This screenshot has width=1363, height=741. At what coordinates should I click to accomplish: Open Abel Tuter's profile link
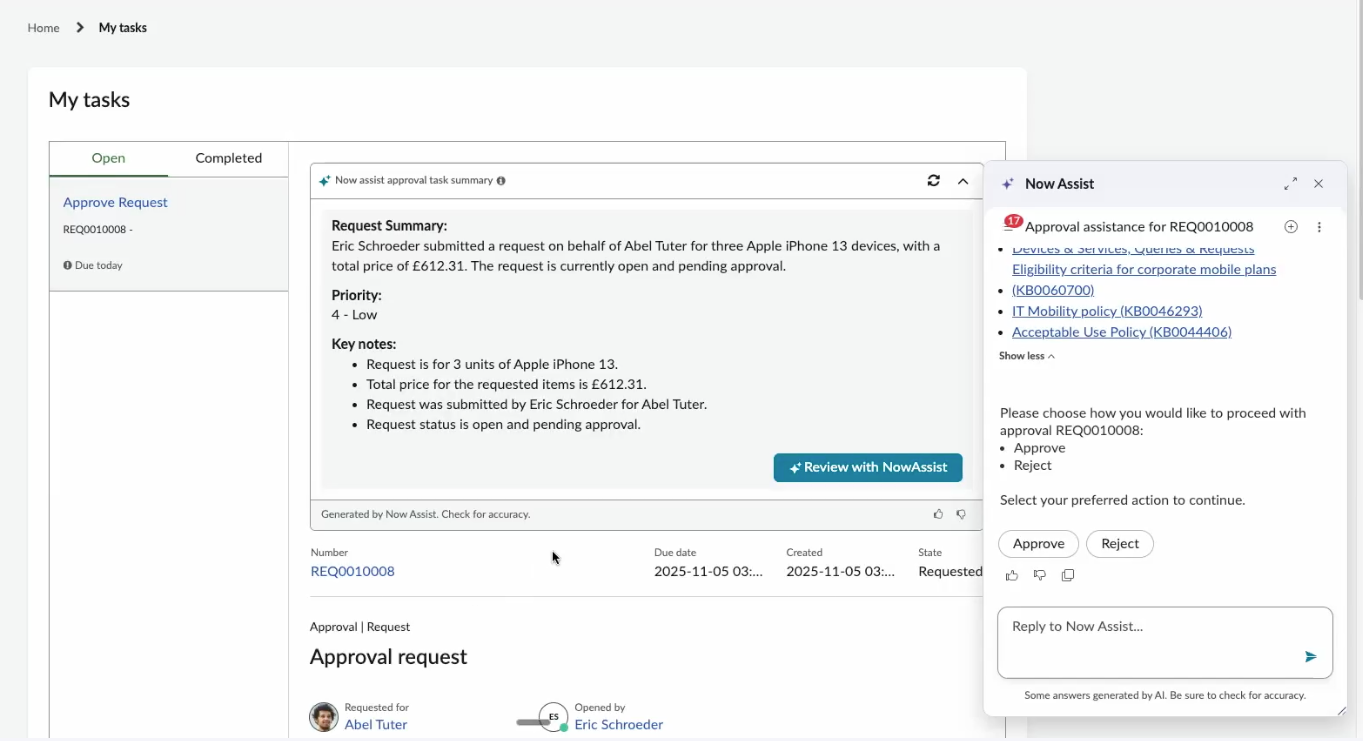point(376,724)
